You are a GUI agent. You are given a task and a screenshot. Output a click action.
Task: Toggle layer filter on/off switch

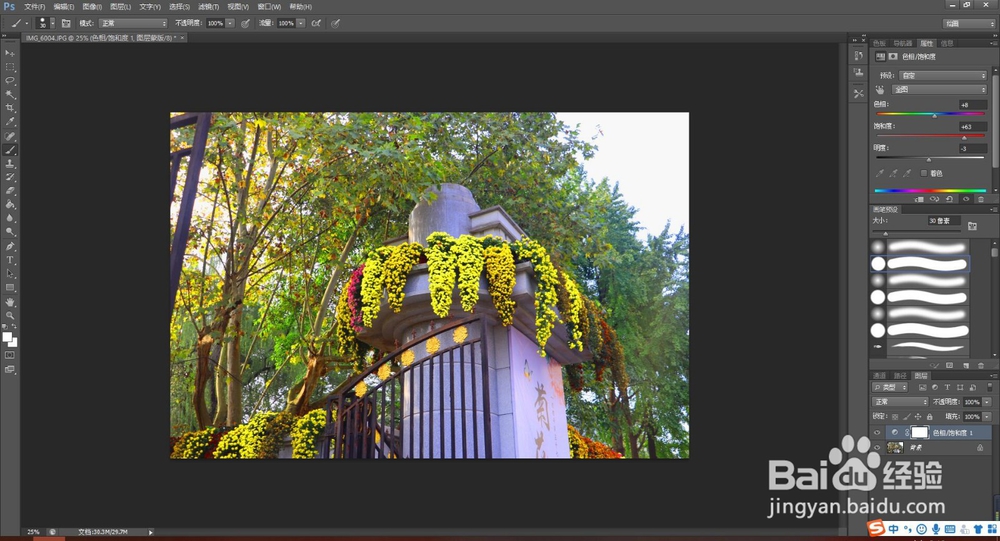tap(989, 387)
